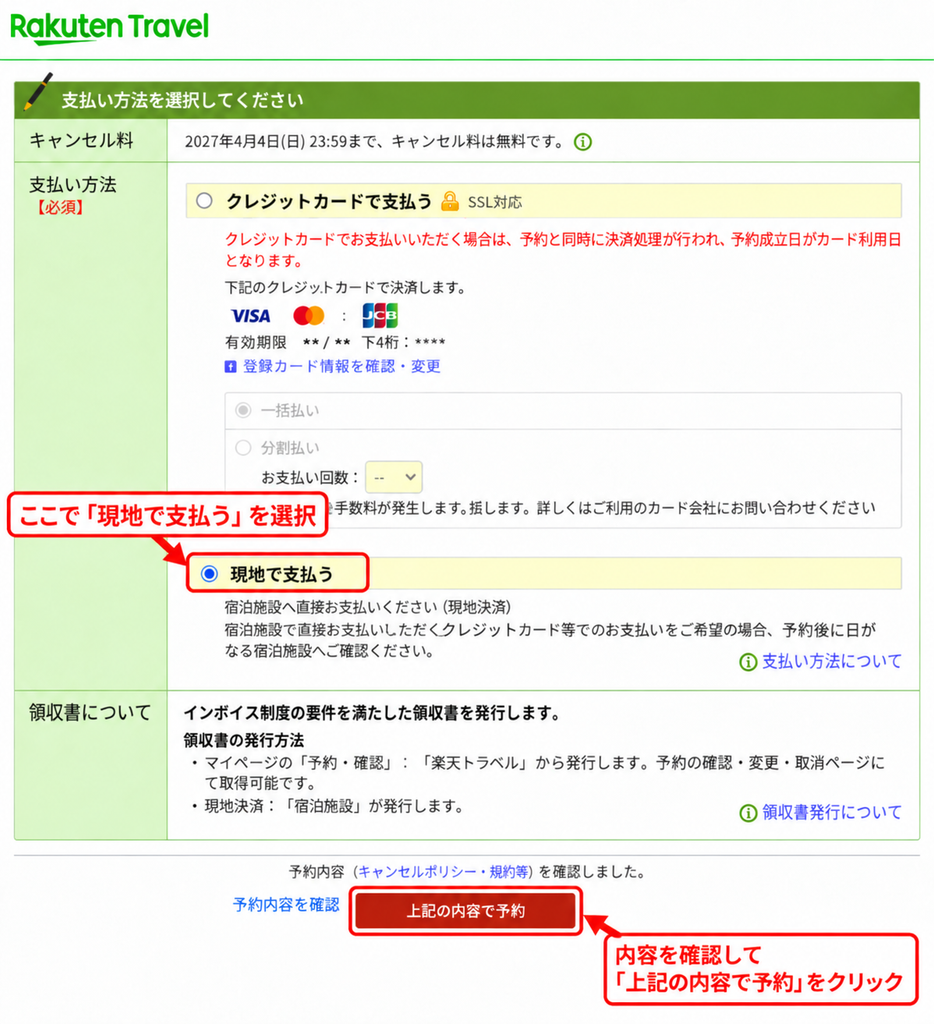934x1024 pixels.
Task: Open the キャンセルポリシー・規約等 link
Action: [443, 872]
